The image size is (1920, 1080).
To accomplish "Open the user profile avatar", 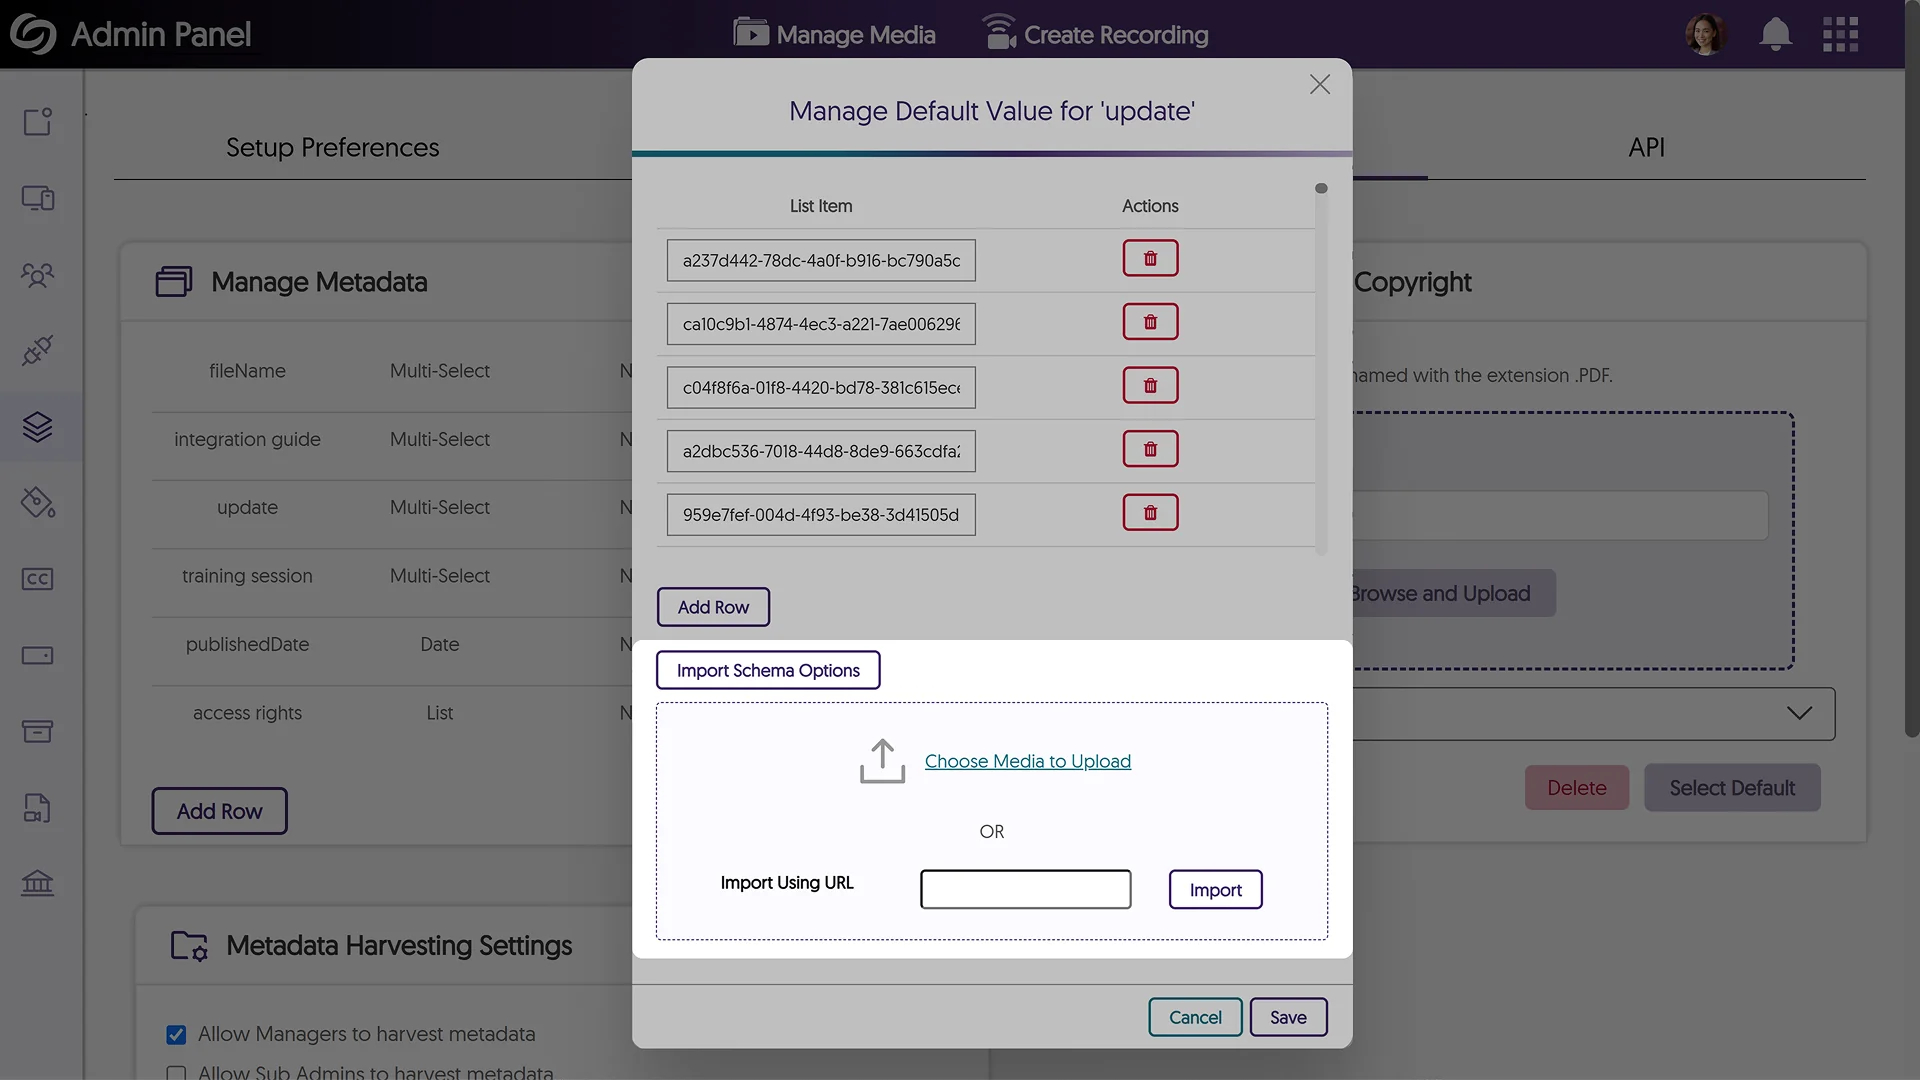I will tap(1705, 34).
